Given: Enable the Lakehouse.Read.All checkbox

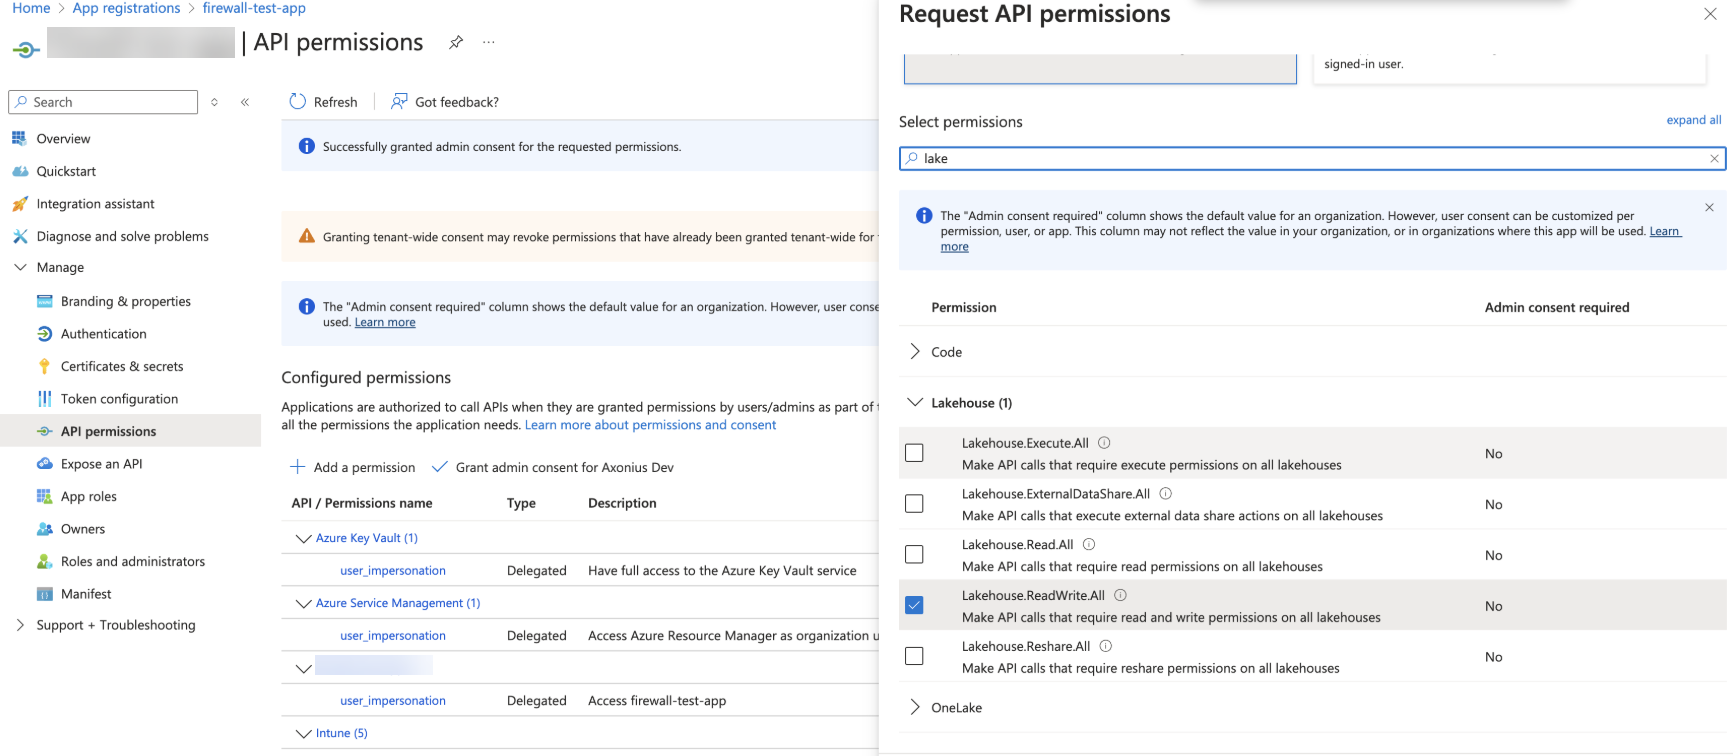Looking at the screenshot, I should coord(914,554).
